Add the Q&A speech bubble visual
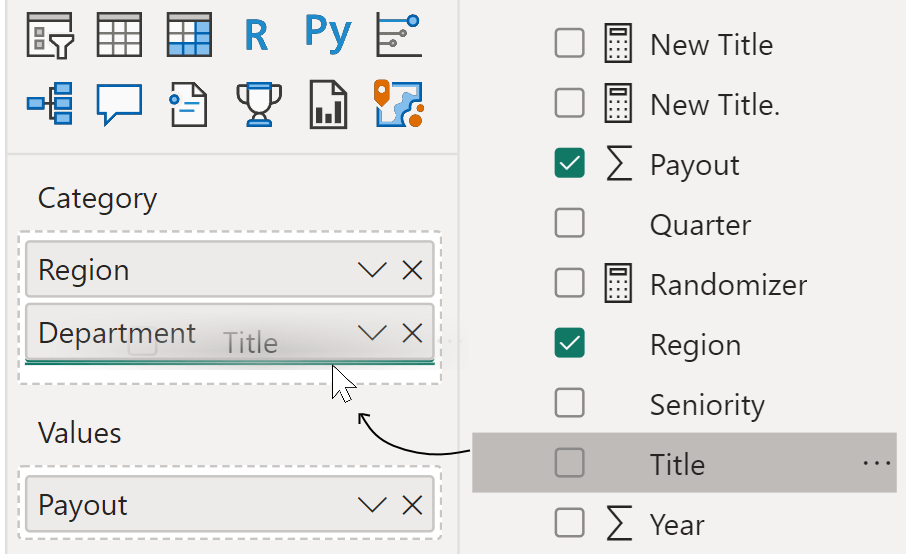The image size is (906, 554). (118, 103)
